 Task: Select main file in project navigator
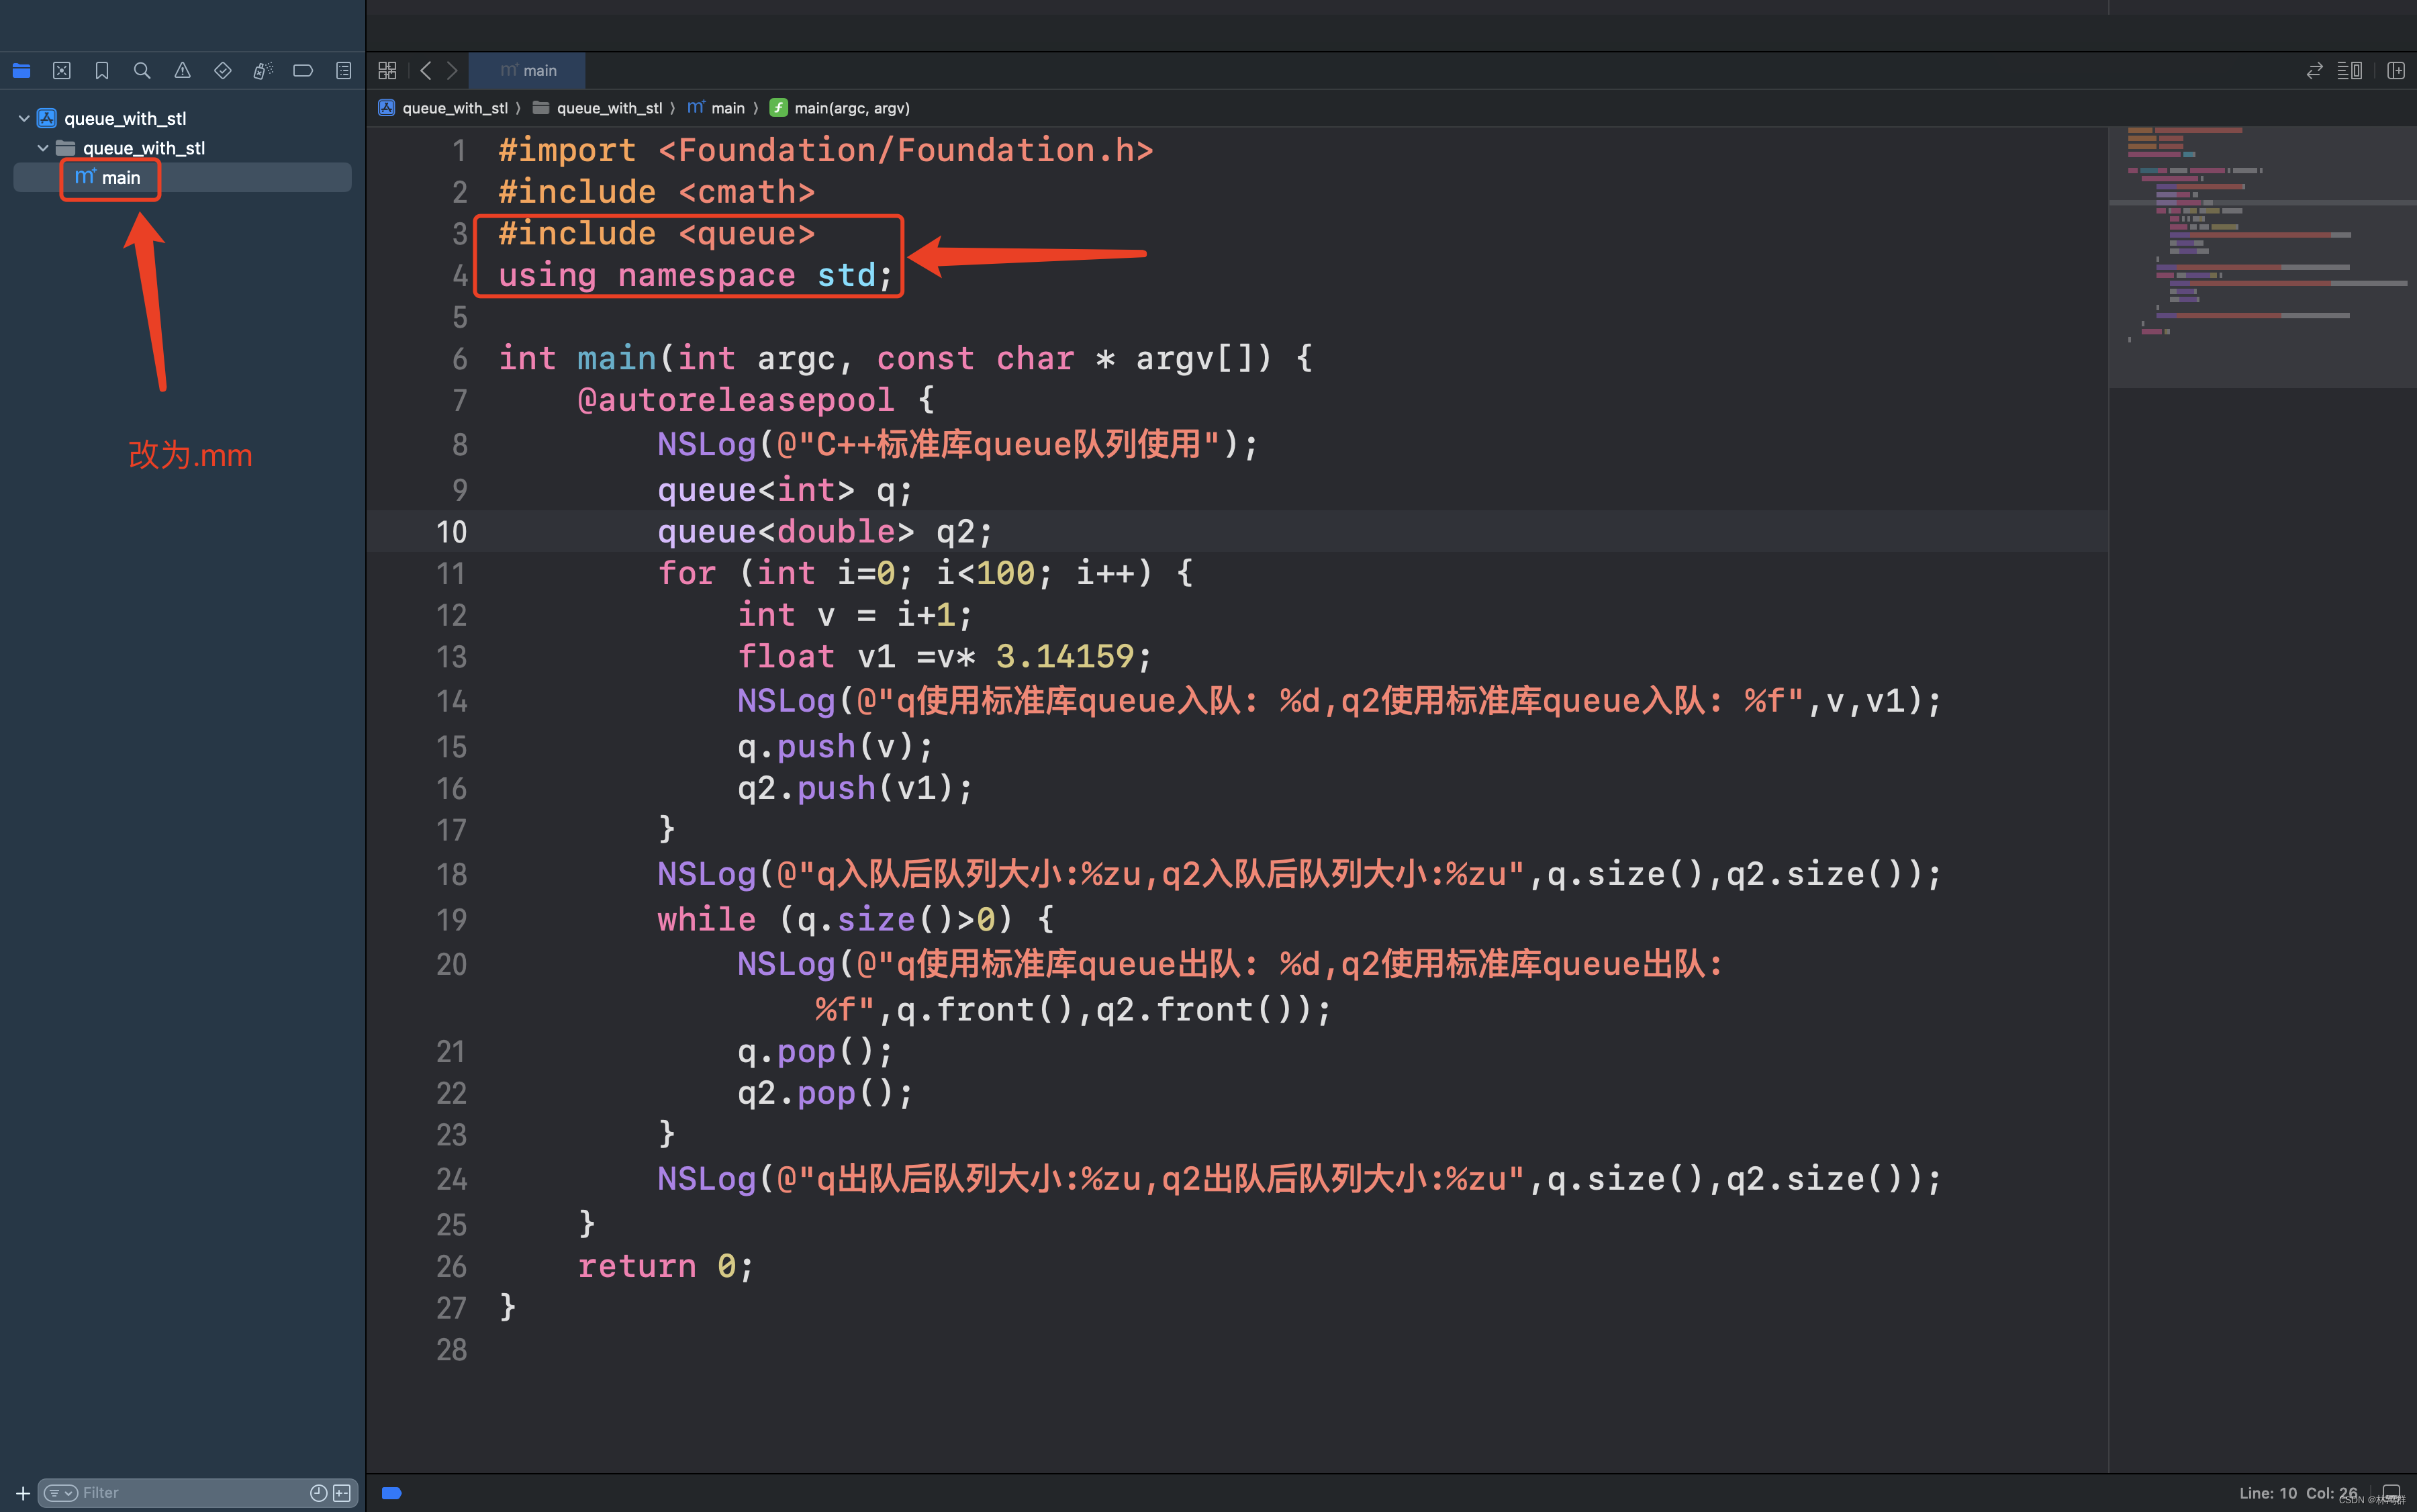[x=120, y=178]
